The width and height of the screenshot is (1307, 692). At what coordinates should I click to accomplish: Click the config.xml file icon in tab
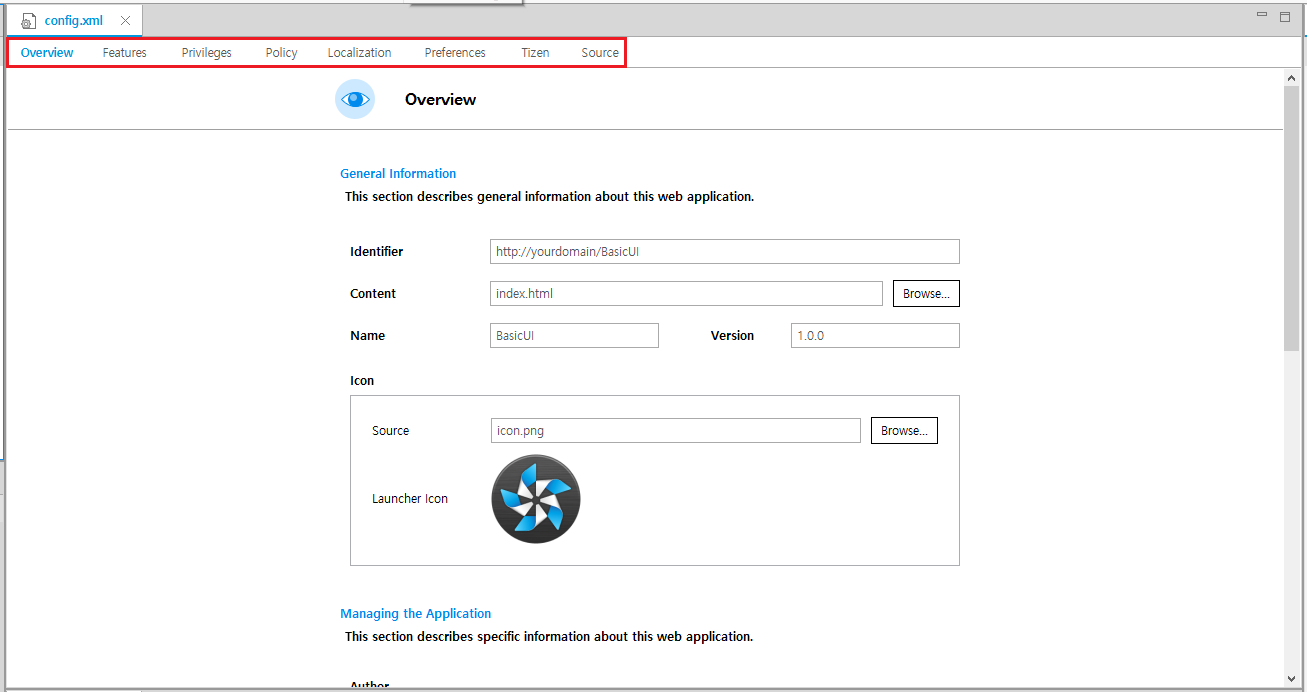(x=28, y=21)
